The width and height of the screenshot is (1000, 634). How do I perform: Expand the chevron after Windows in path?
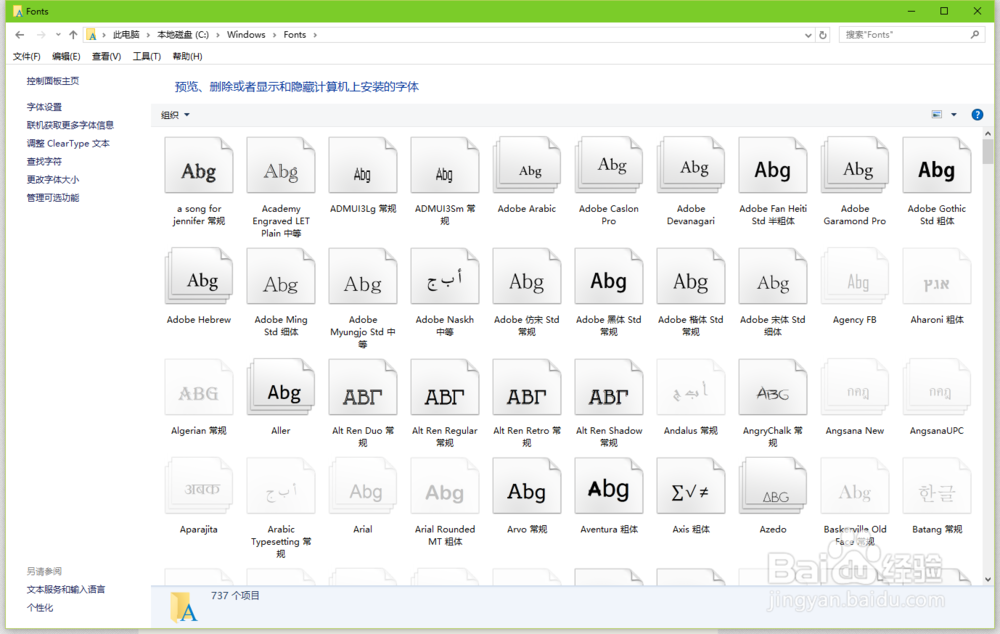274,34
